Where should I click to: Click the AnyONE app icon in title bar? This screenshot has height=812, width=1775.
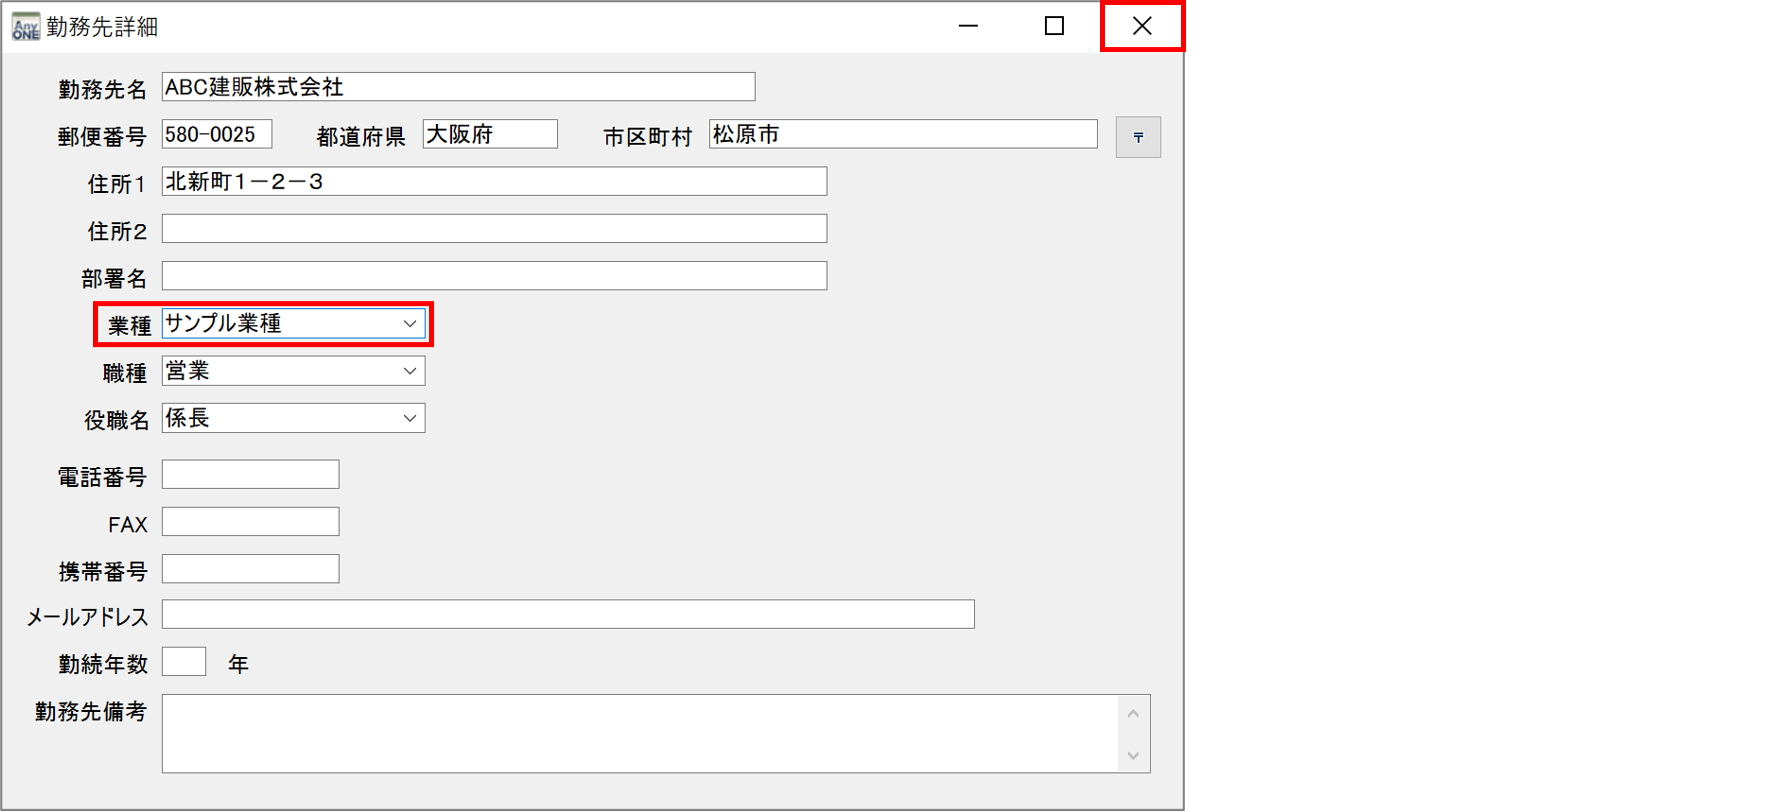(25, 27)
